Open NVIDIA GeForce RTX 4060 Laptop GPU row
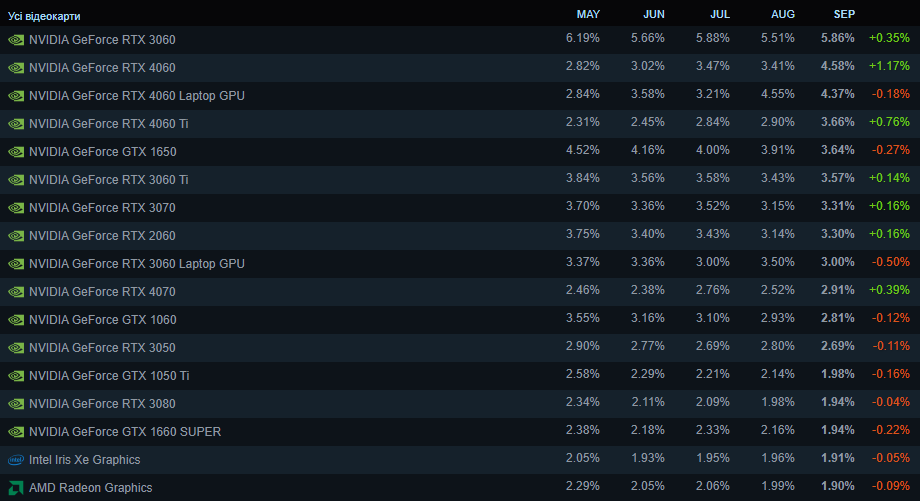The image size is (920, 501). click(137, 96)
